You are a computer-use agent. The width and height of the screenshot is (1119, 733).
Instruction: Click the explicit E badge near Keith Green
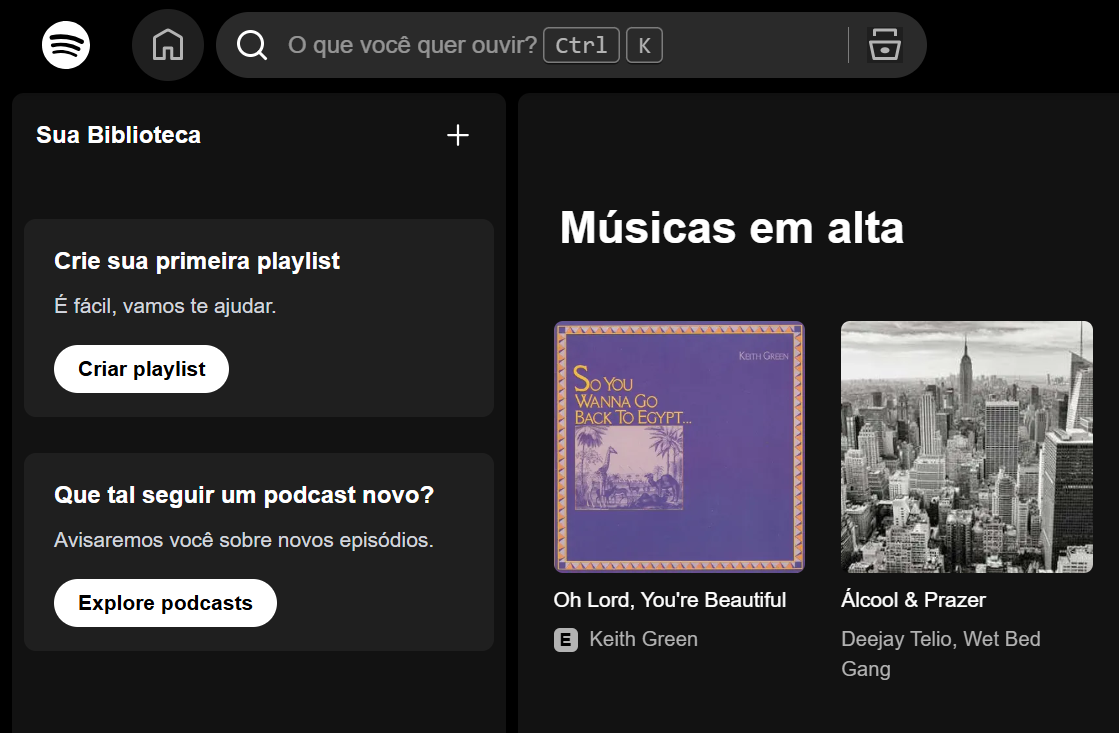566,640
